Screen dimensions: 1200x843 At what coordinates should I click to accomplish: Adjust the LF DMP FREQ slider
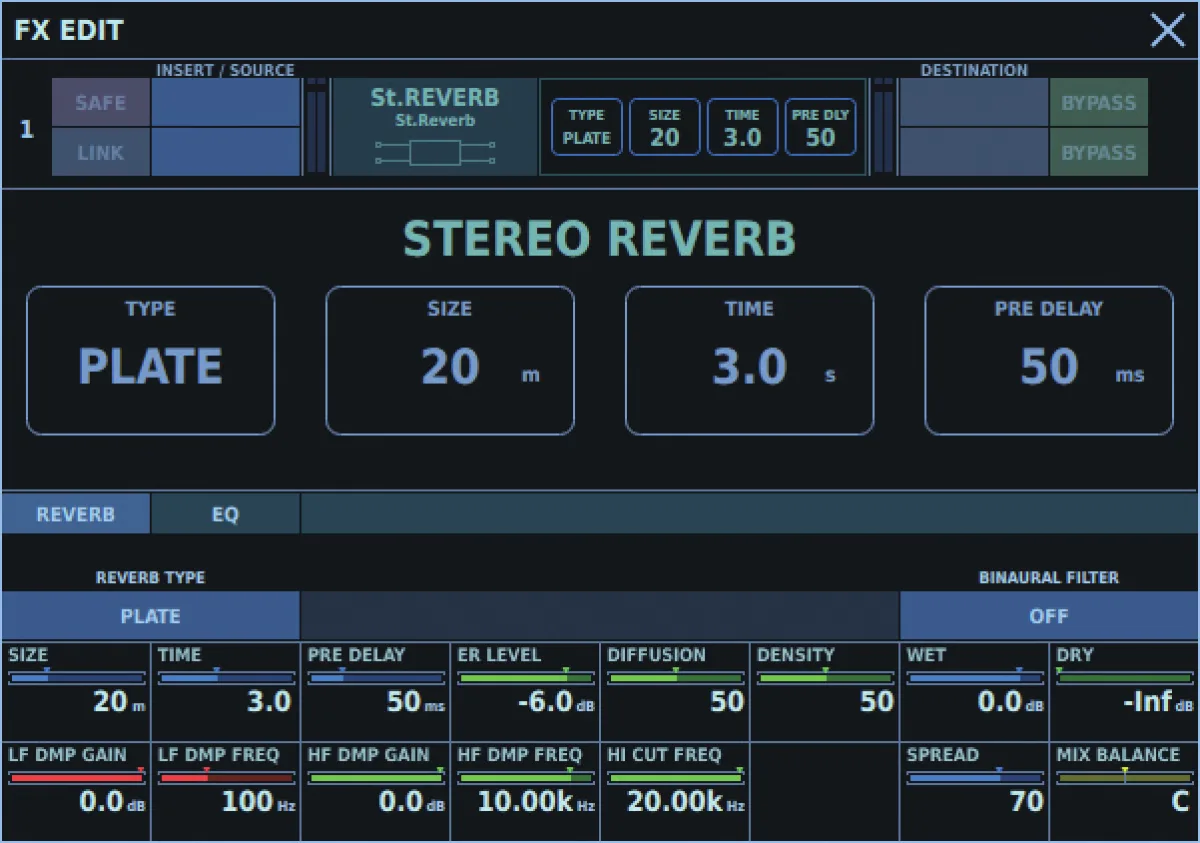click(x=227, y=777)
